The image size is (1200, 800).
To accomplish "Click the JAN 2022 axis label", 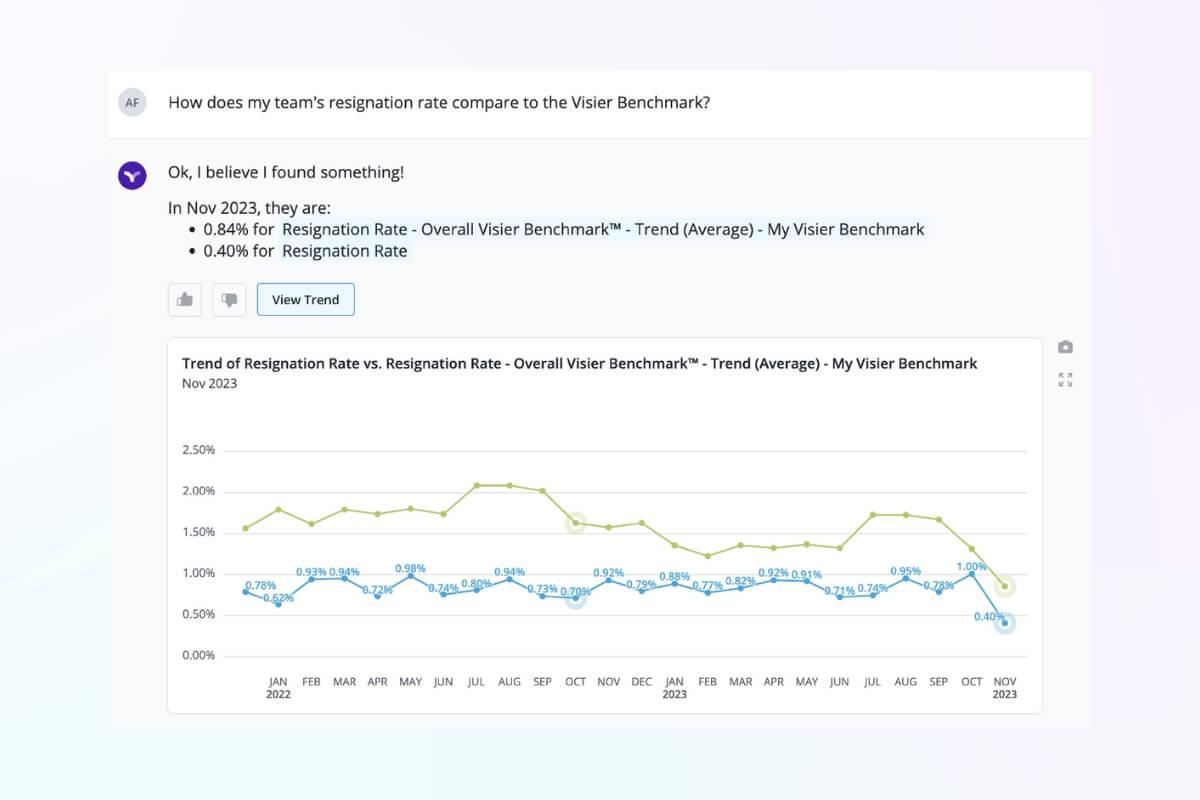I will point(278,688).
